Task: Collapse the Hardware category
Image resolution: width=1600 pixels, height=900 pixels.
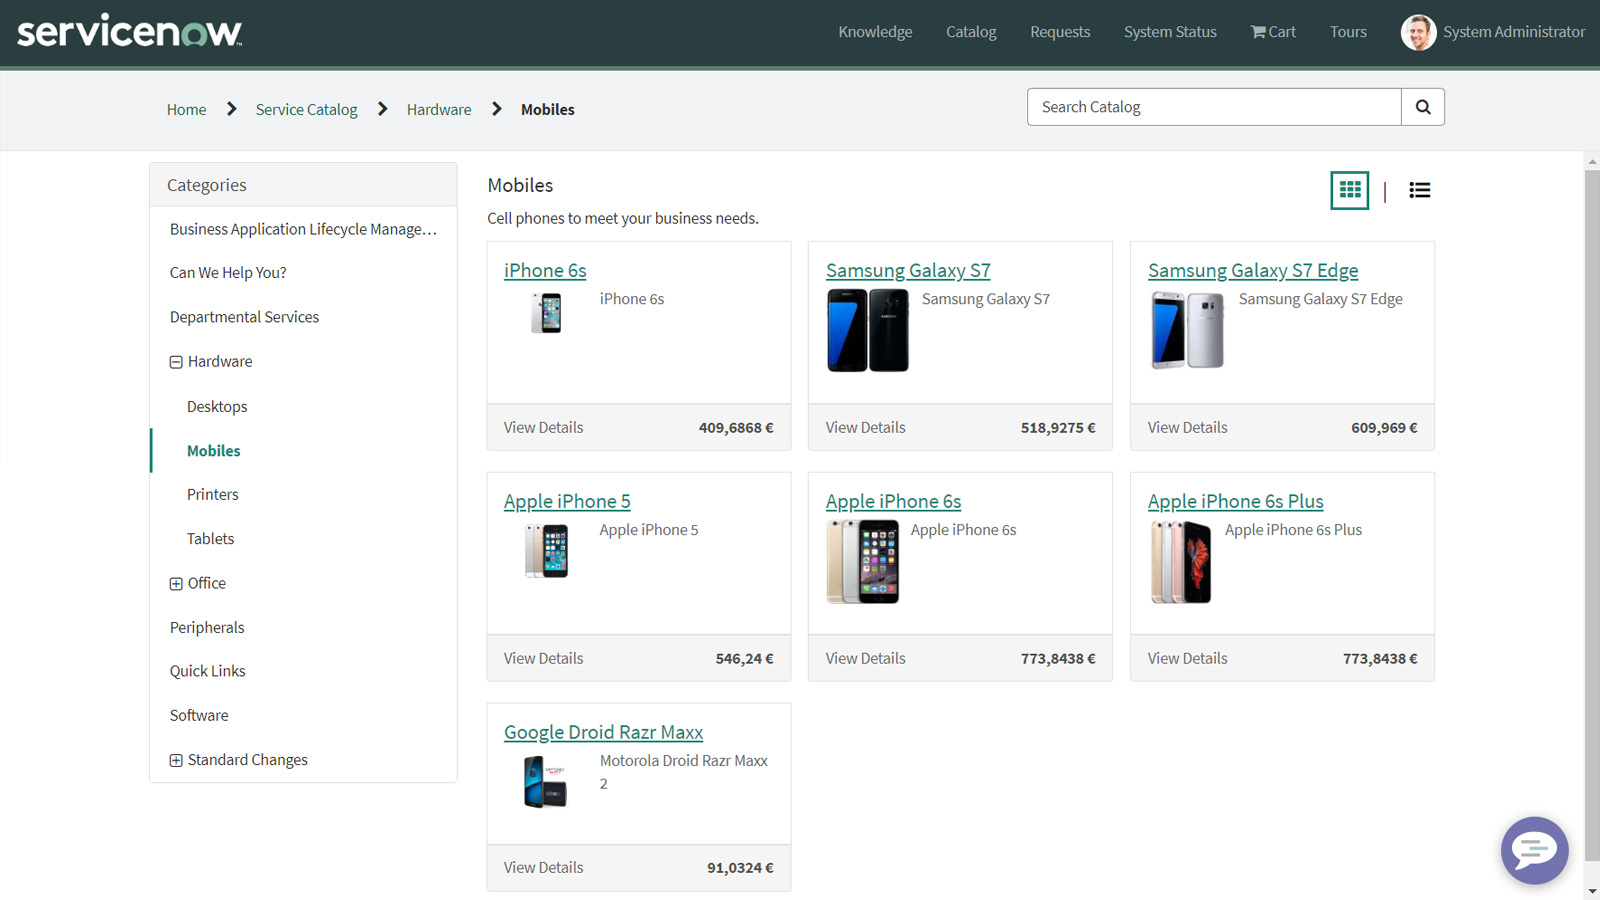Action: tap(176, 362)
